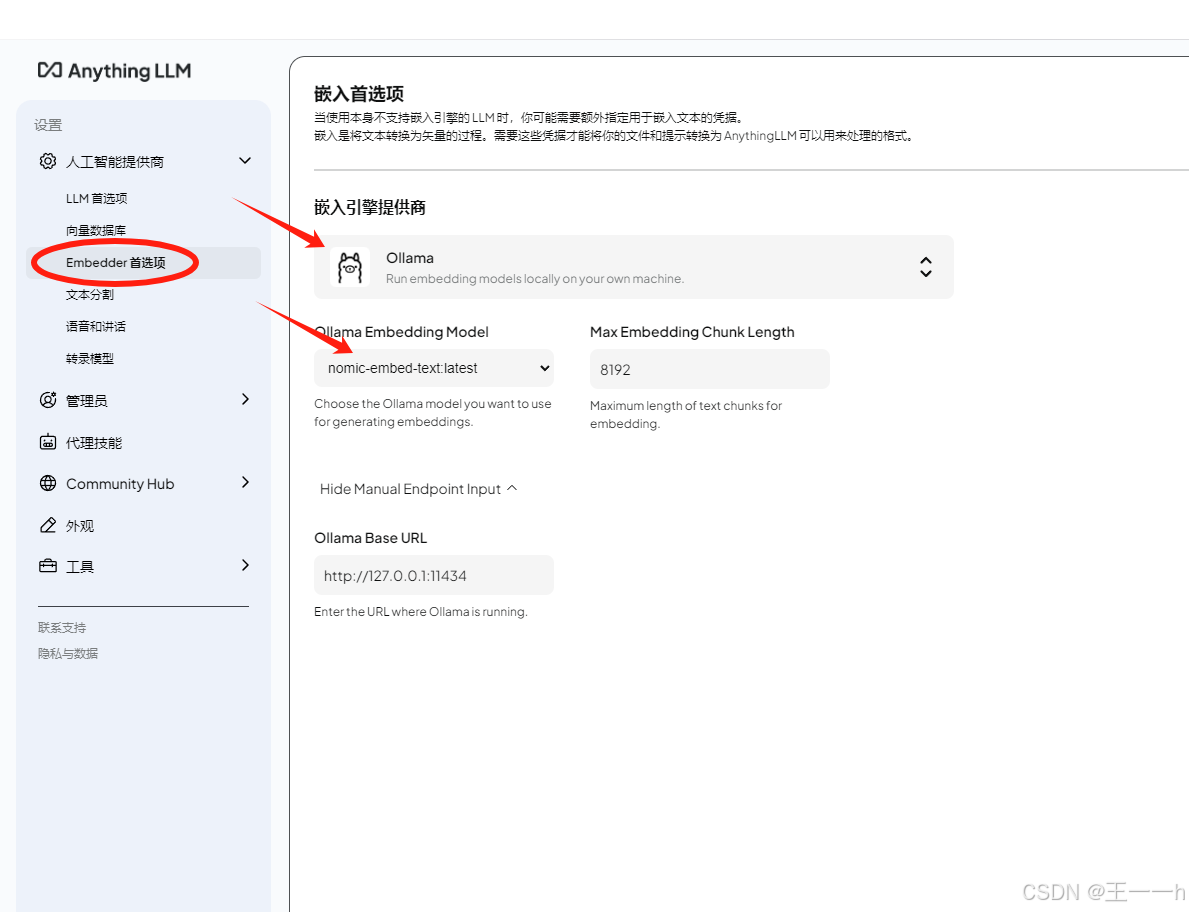This screenshot has width=1189, height=912.
Task: Click the Ollama Base URL label
Action: [371, 538]
